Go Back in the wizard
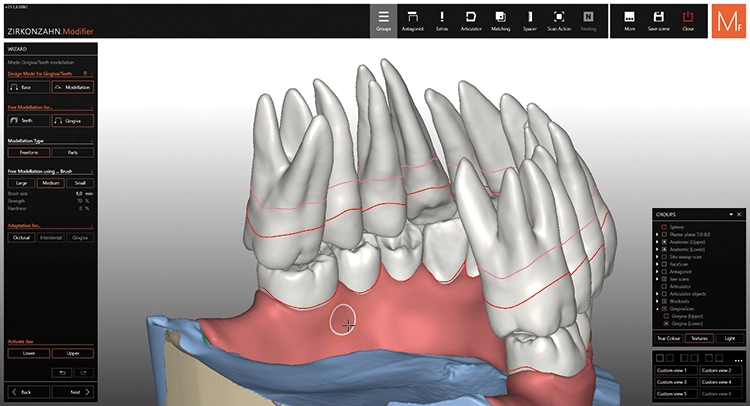Image resolution: width=750 pixels, height=406 pixels. 28,392
